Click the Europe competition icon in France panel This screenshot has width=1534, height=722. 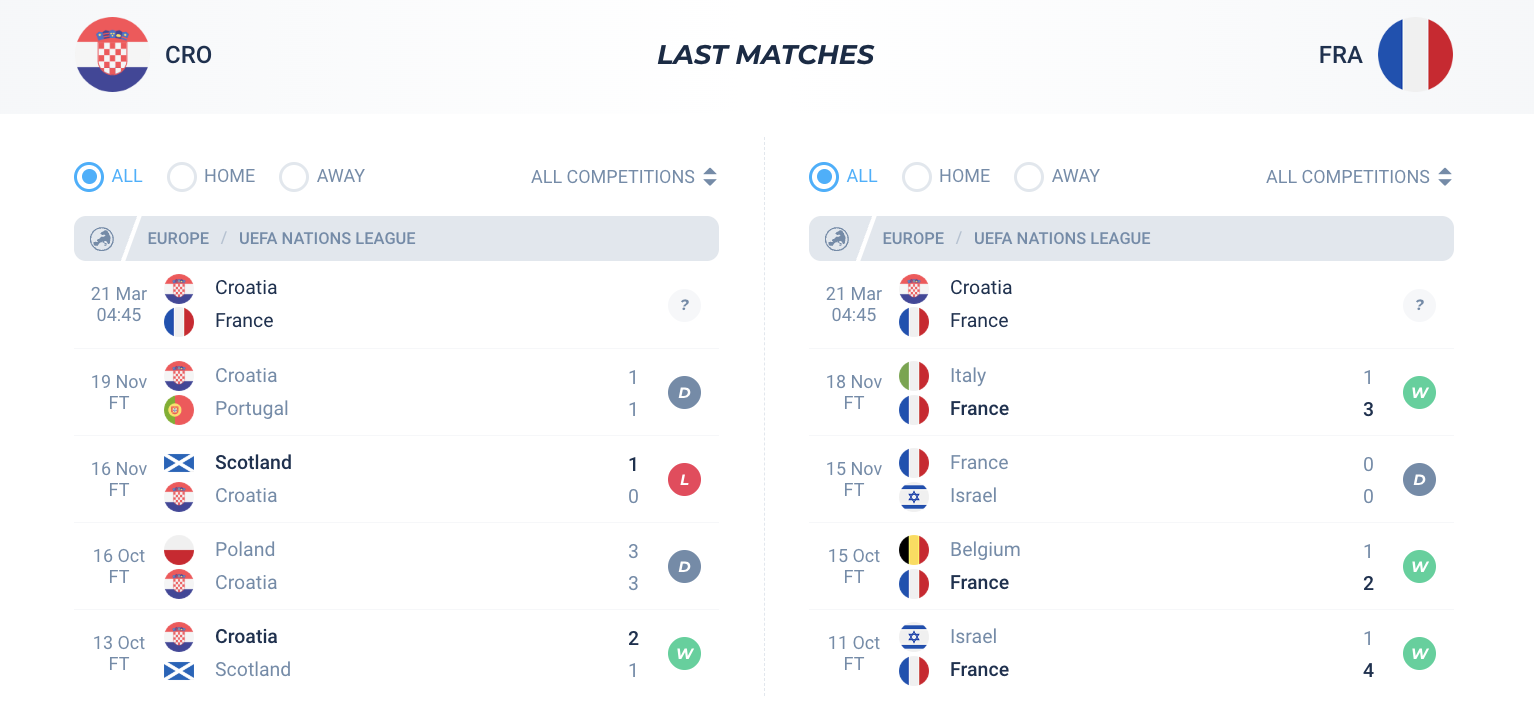837,239
